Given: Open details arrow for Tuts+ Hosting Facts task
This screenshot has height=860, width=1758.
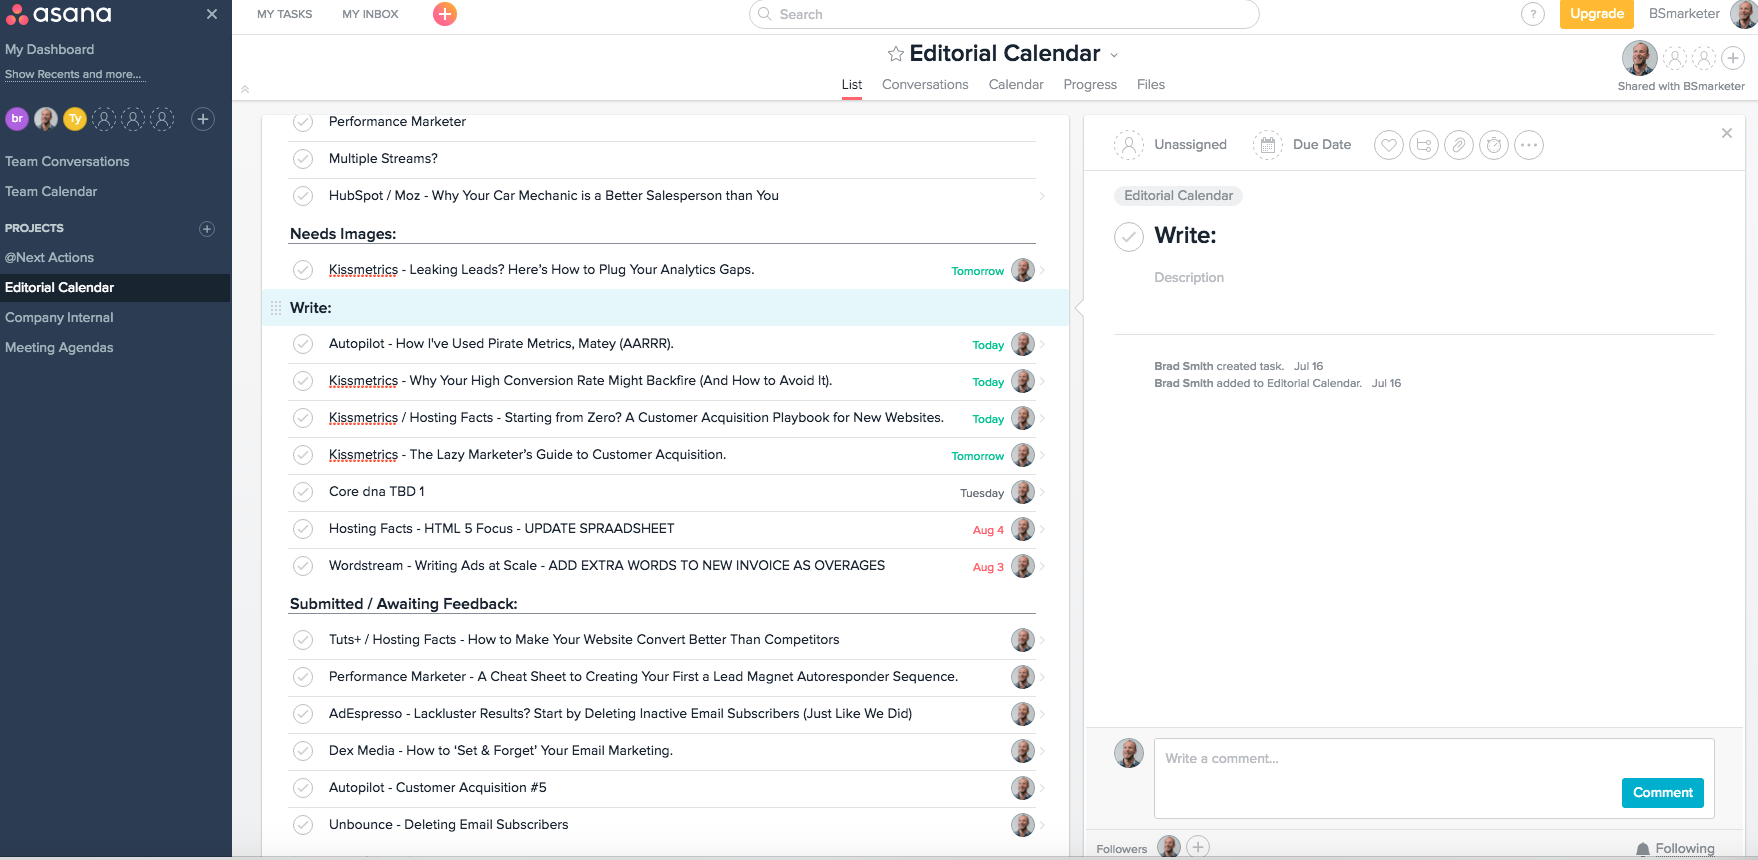Looking at the screenshot, I should click(1042, 640).
